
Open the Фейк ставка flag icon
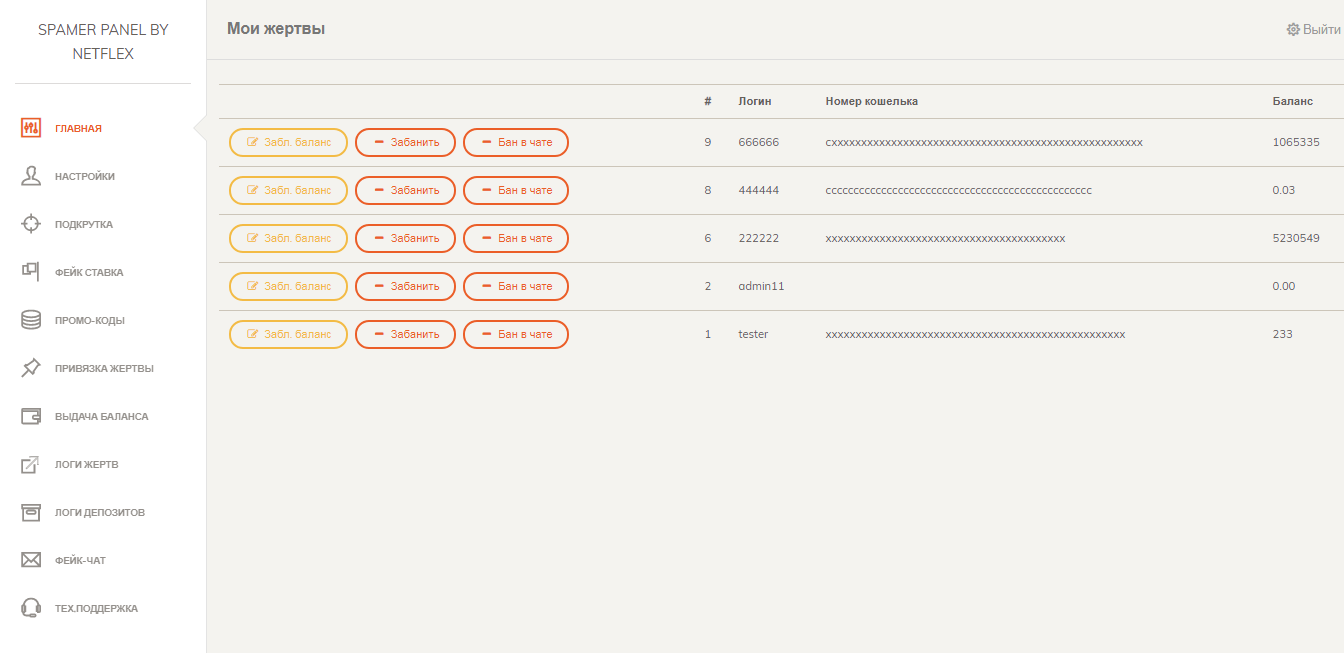[x=31, y=272]
